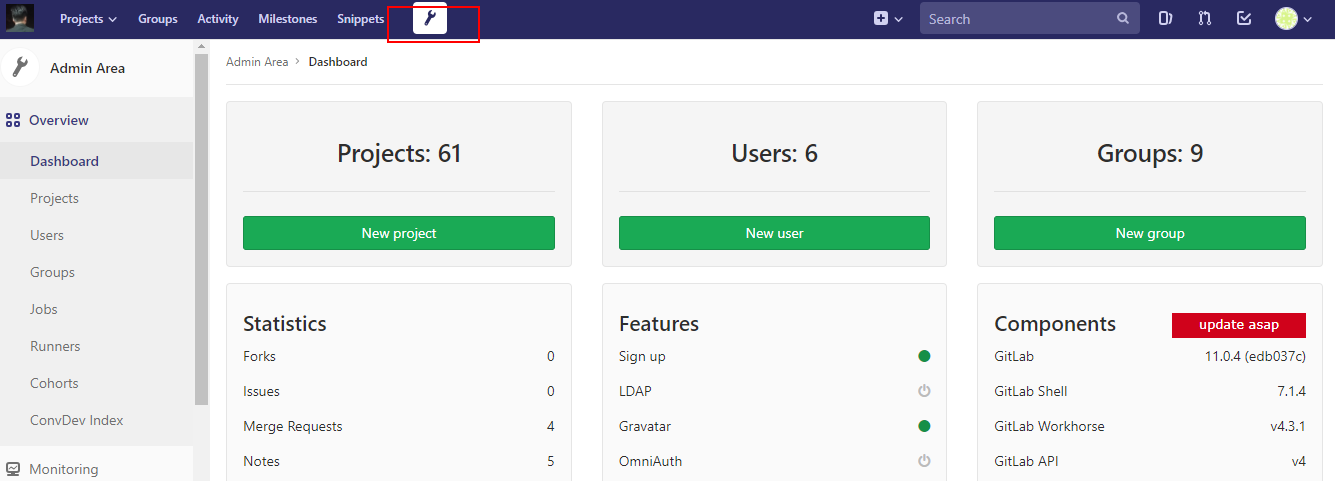Open the Milestones menu item
This screenshot has width=1335, height=481.
coord(288,19)
